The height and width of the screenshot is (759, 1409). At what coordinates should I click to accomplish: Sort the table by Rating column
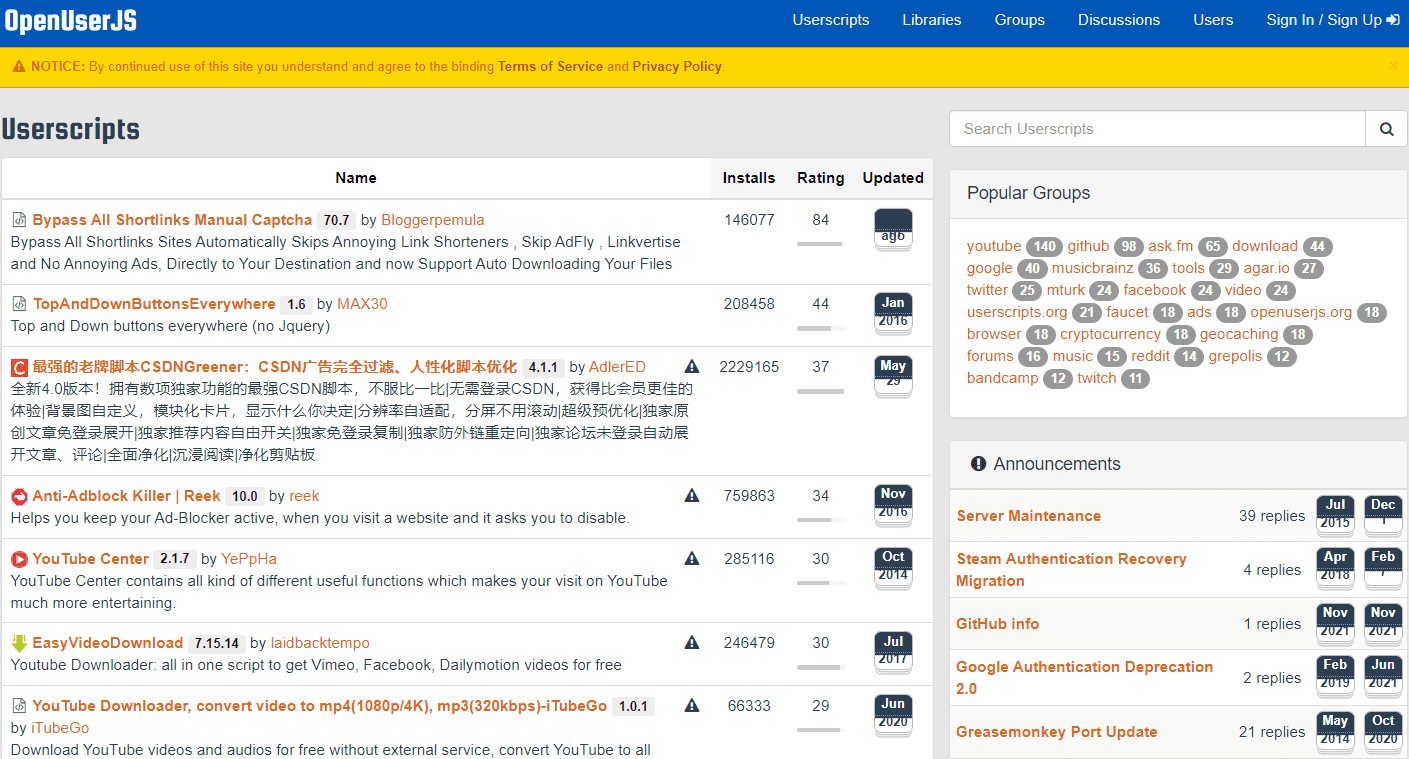(820, 178)
